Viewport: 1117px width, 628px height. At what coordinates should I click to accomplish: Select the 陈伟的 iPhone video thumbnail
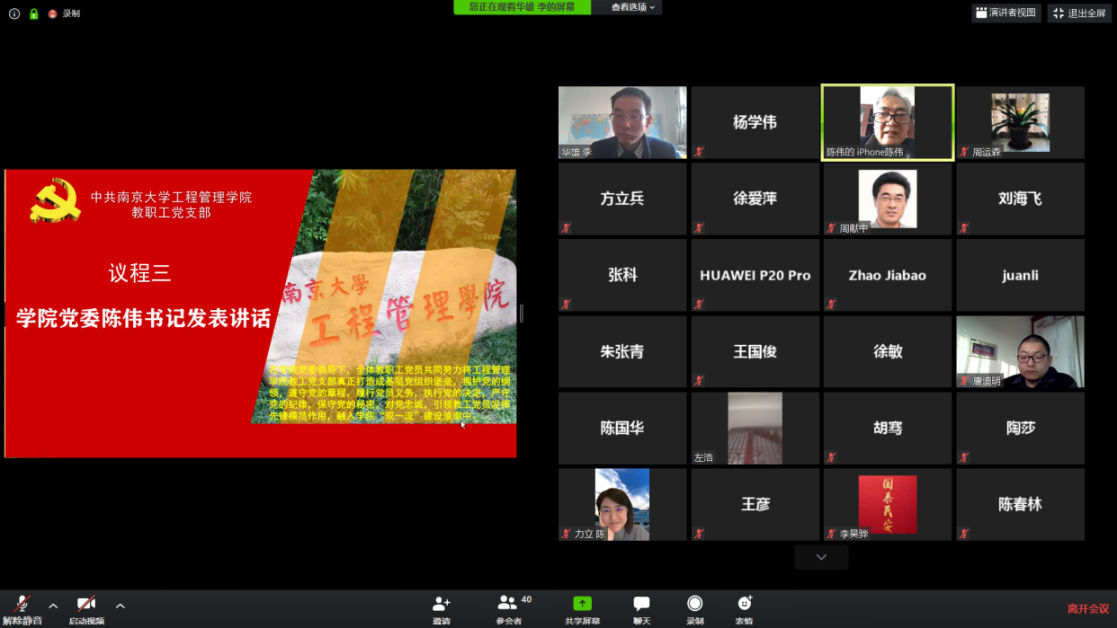[887, 122]
